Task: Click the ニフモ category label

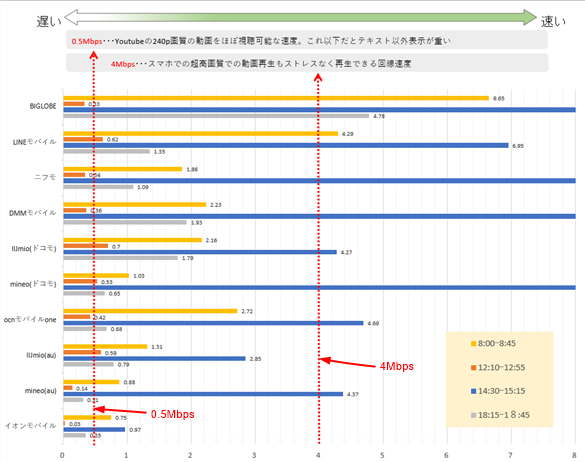Action: [x=45, y=177]
